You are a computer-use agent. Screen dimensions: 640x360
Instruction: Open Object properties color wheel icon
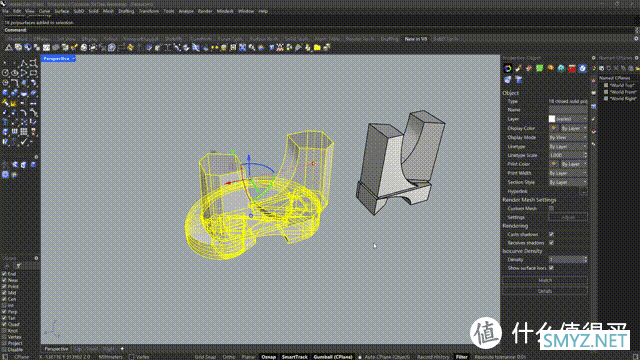pyautogui.click(x=507, y=69)
